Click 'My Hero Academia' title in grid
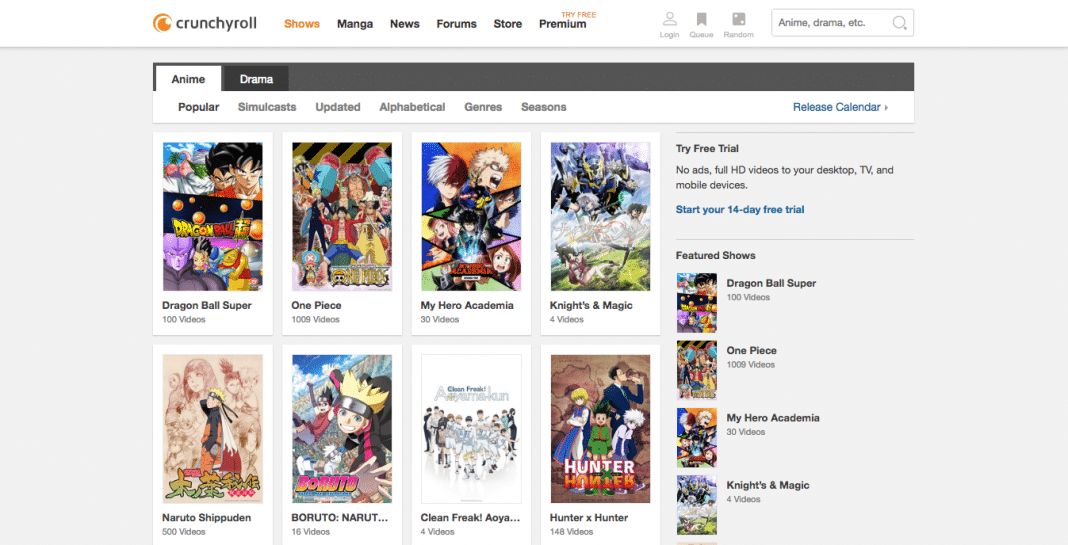 [x=467, y=305]
